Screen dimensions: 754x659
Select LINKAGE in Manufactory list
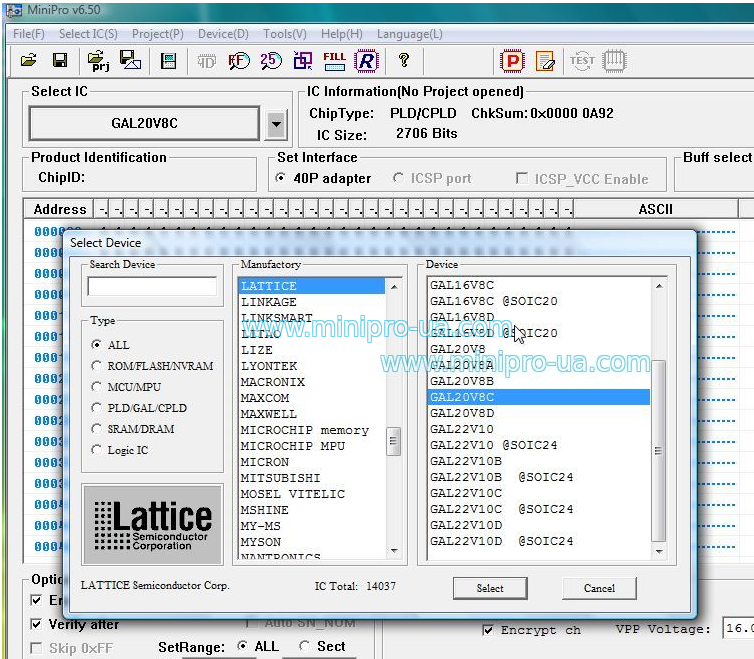pos(312,302)
